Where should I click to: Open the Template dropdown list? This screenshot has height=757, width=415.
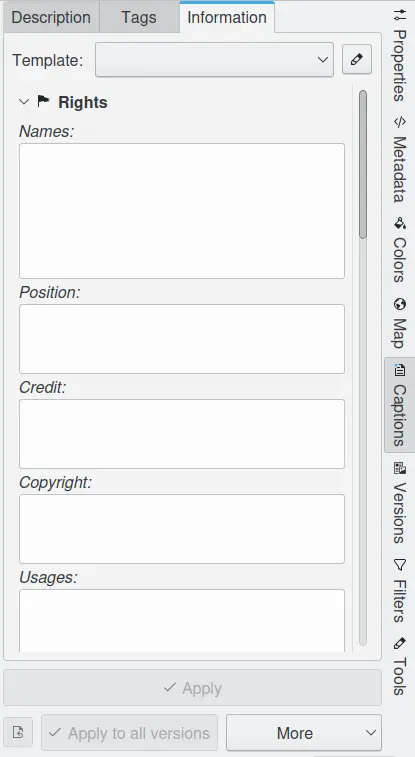(214, 59)
